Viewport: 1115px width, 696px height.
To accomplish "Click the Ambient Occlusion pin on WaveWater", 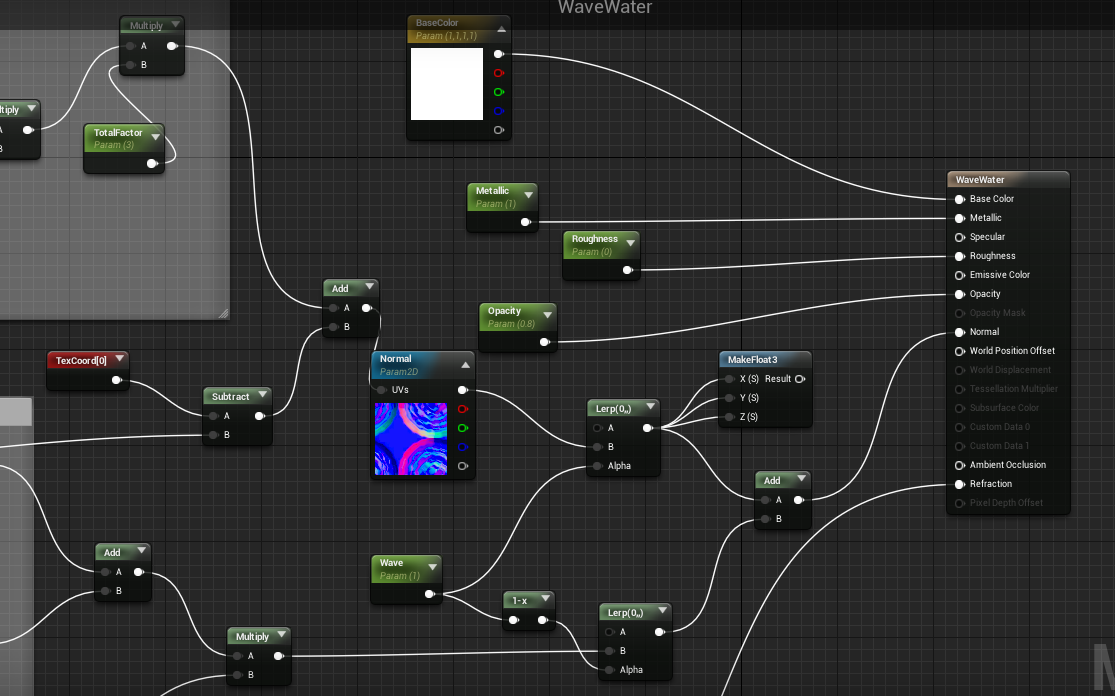I will coord(960,465).
